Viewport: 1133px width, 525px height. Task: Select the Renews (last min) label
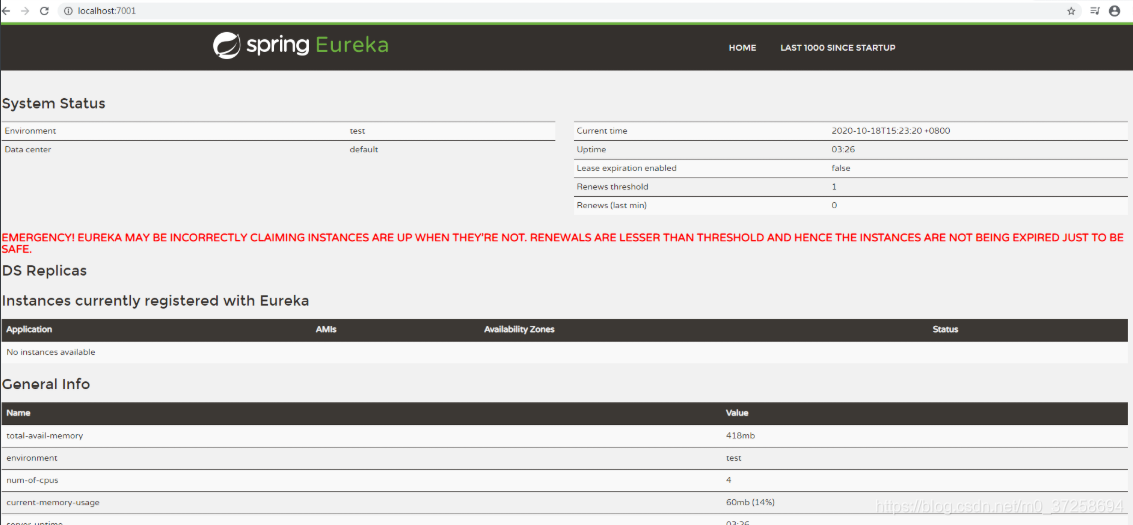pos(611,206)
